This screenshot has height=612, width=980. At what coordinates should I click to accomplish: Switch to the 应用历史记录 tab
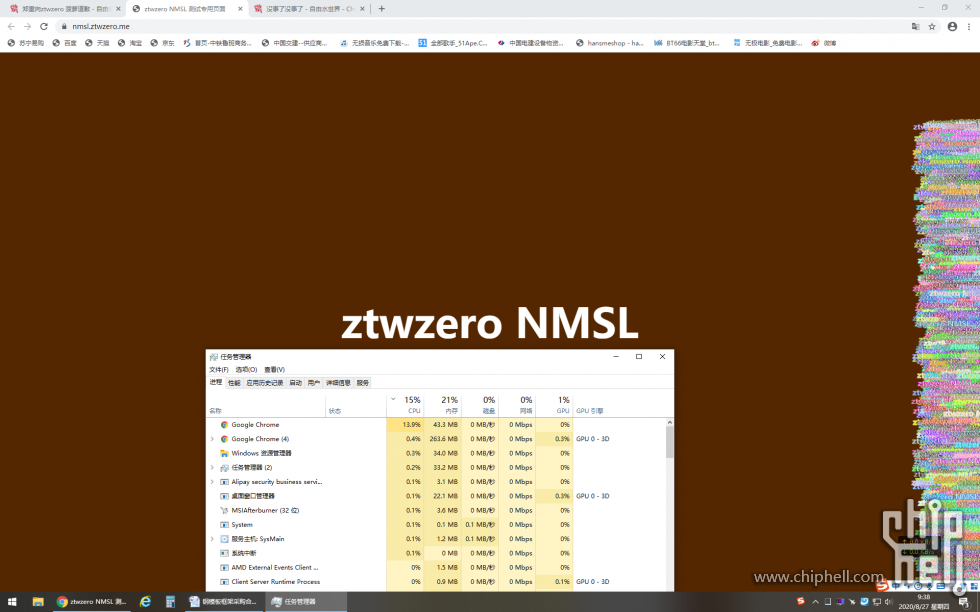point(265,383)
